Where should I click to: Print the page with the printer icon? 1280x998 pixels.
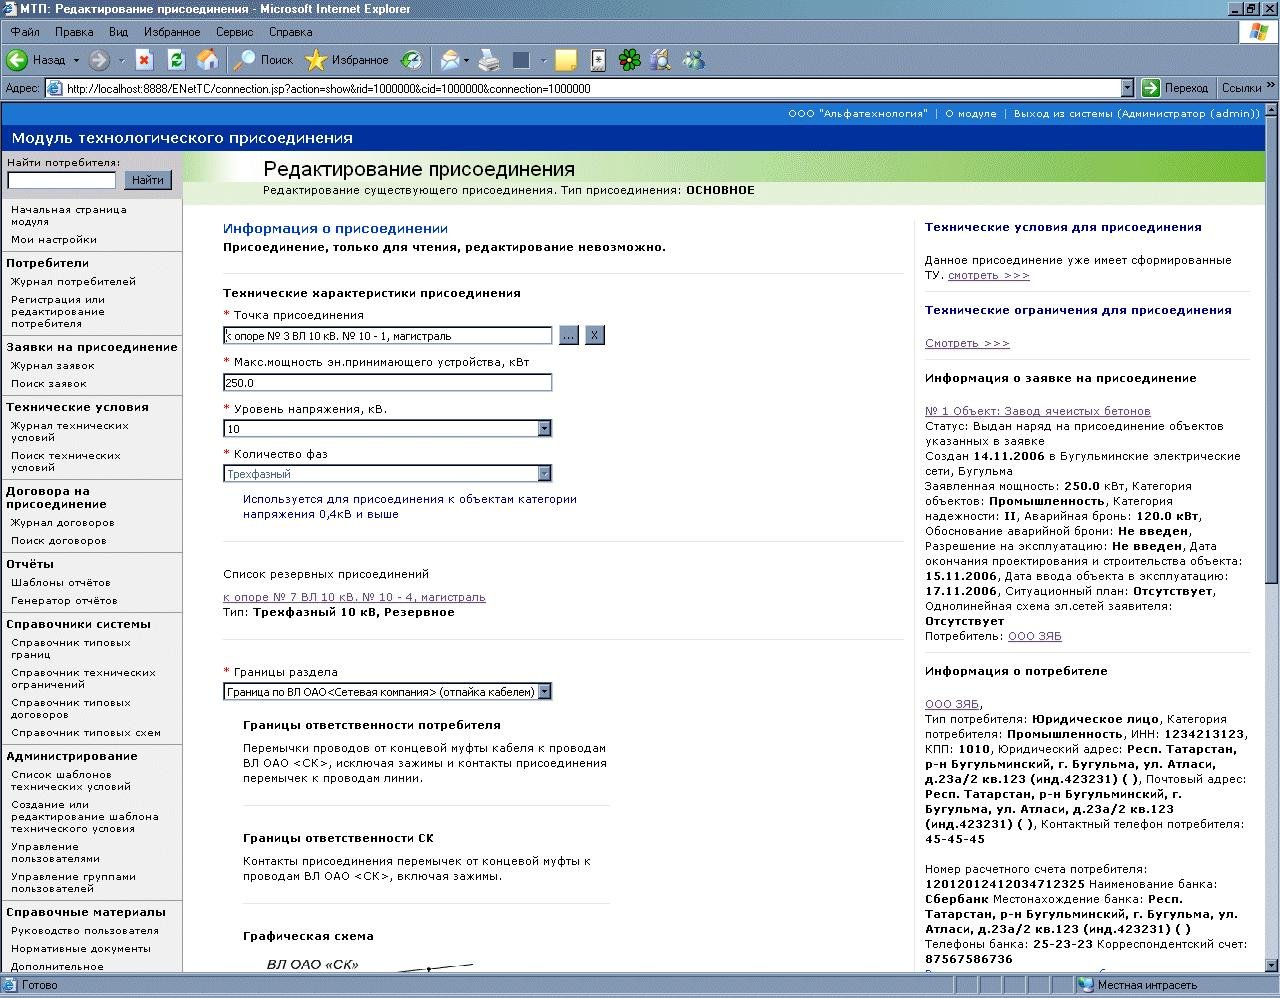(x=489, y=60)
